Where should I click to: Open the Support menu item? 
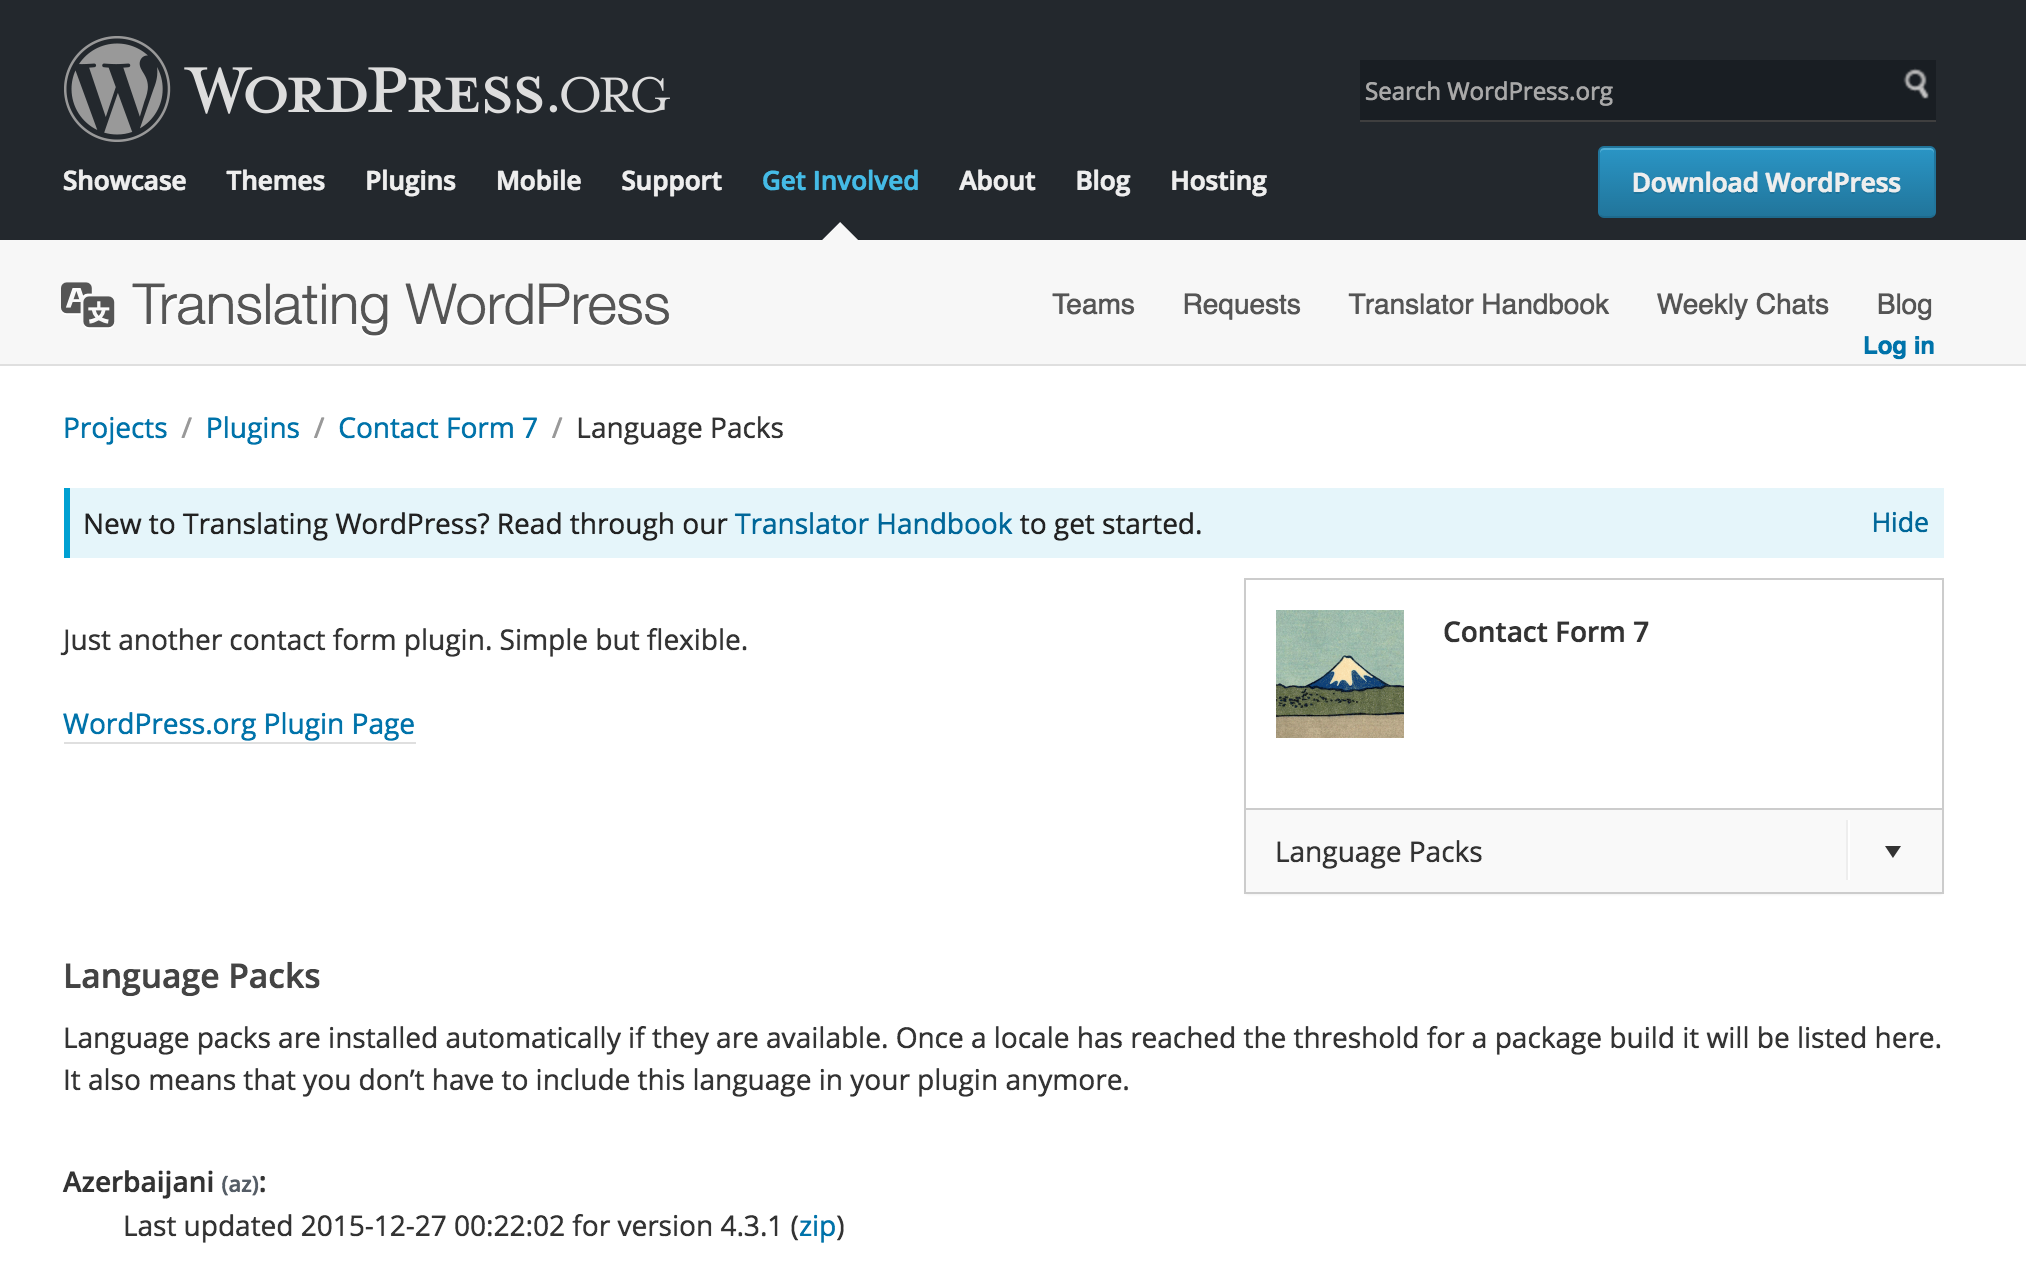coord(671,181)
